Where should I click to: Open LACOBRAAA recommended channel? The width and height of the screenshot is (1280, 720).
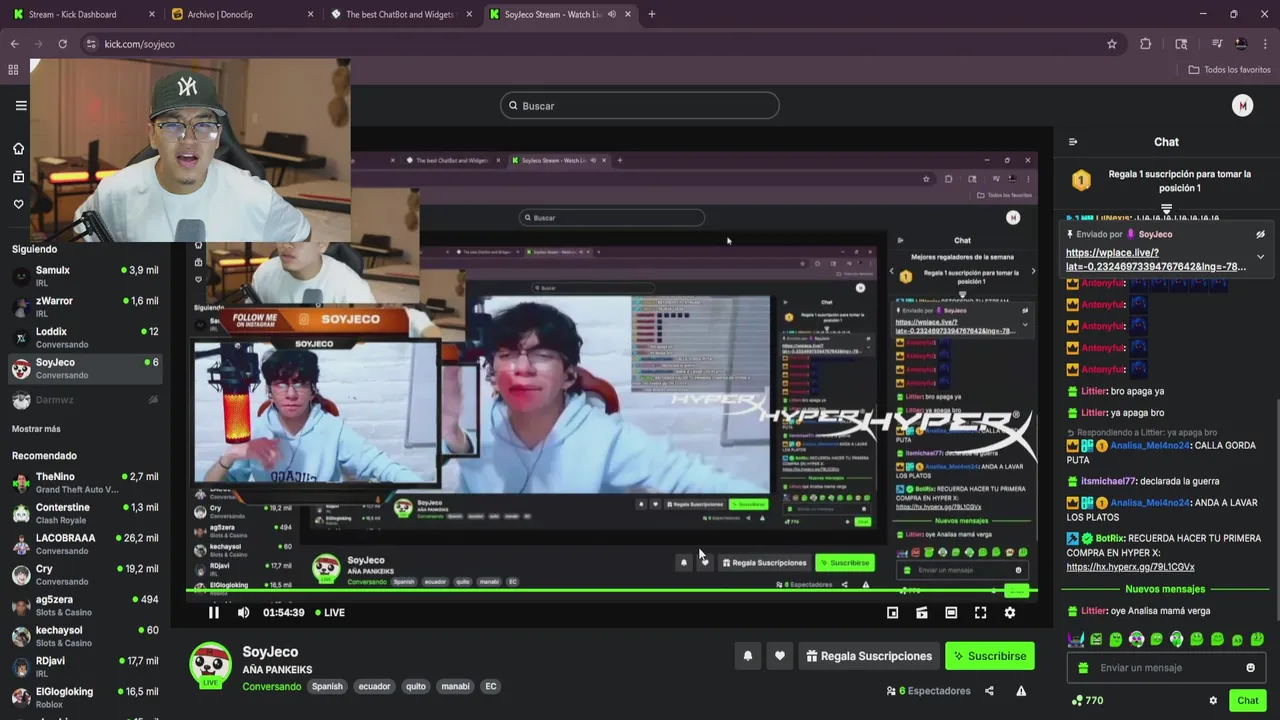coord(84,544)
